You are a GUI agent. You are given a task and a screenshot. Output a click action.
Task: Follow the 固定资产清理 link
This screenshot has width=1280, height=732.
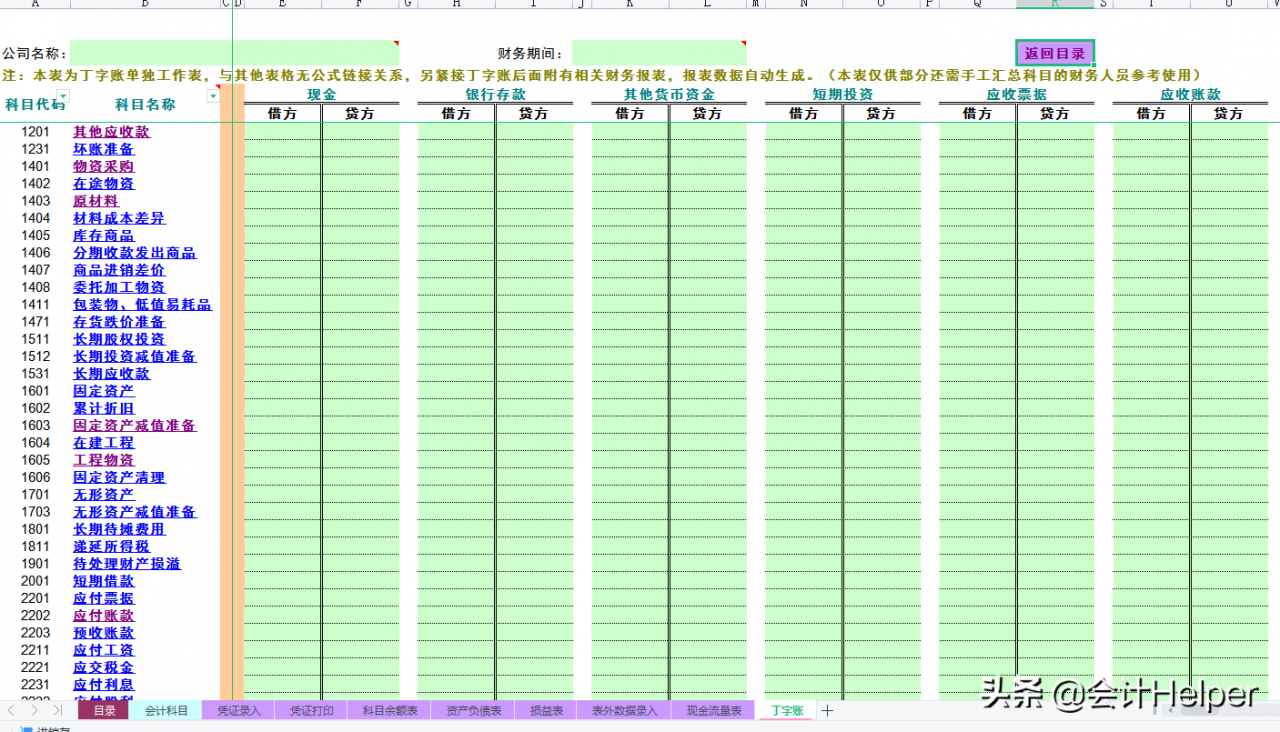tap(119, 478)
